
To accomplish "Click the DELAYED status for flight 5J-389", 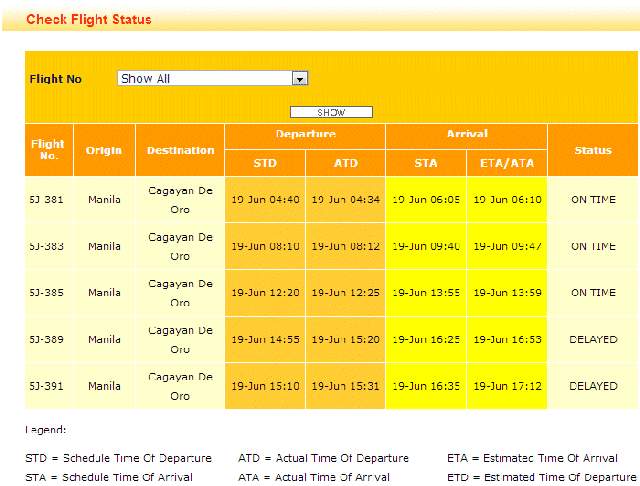I will point(593,340).
